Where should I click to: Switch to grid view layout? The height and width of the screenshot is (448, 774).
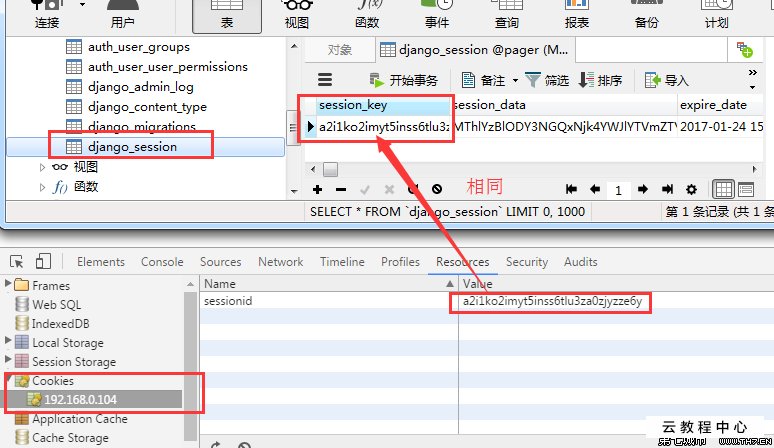(x=722, y=189)
